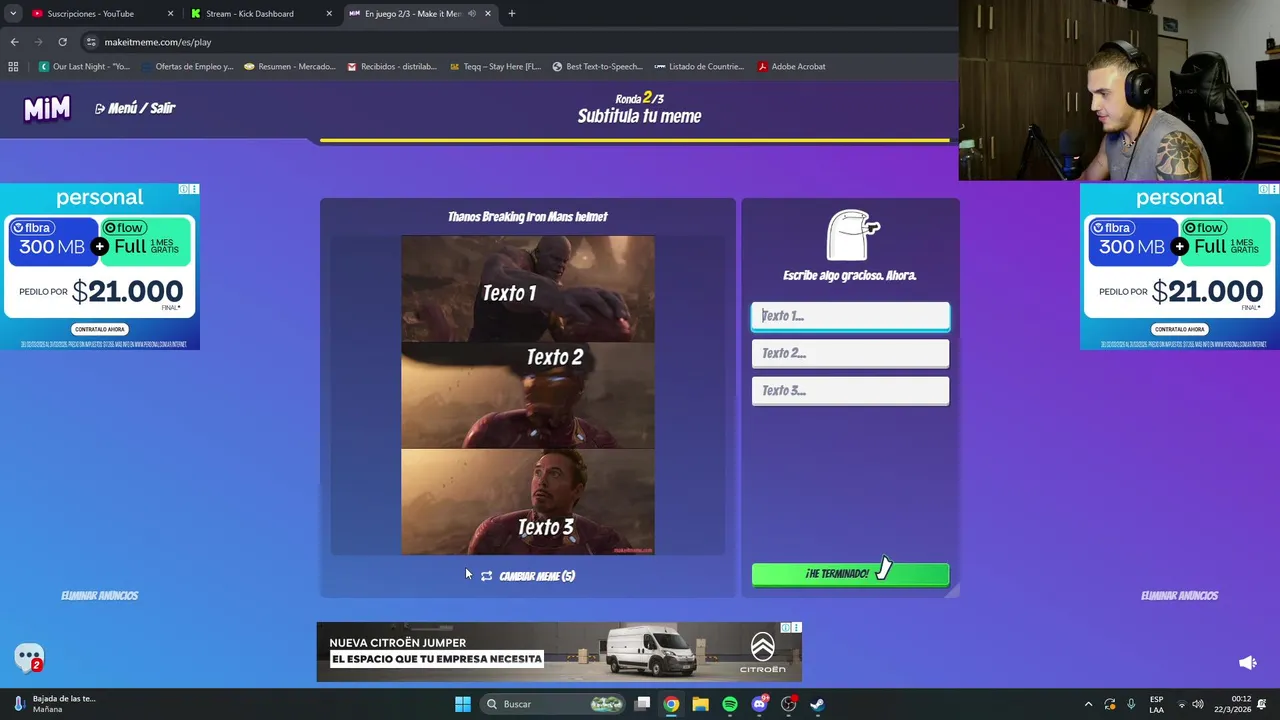Click Contratalo ahora on left Personal ad
Screen dimensions: 1280x720
(x=100, y=329)
